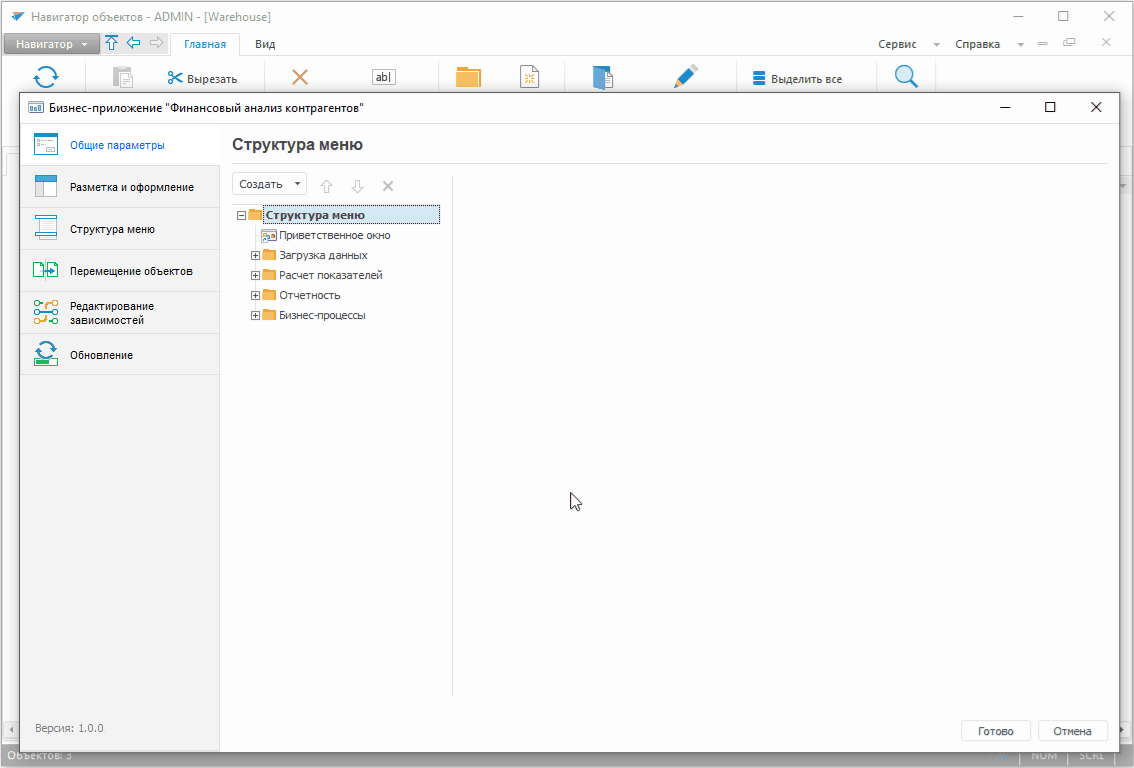Expand the Расчет показателей folder
The image size is (1134, 768).
[x=256, y=276]
